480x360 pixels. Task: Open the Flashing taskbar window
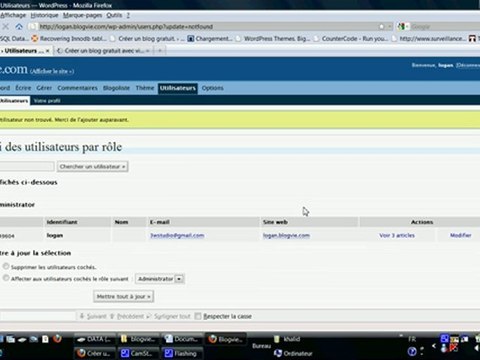pos(182,353)
